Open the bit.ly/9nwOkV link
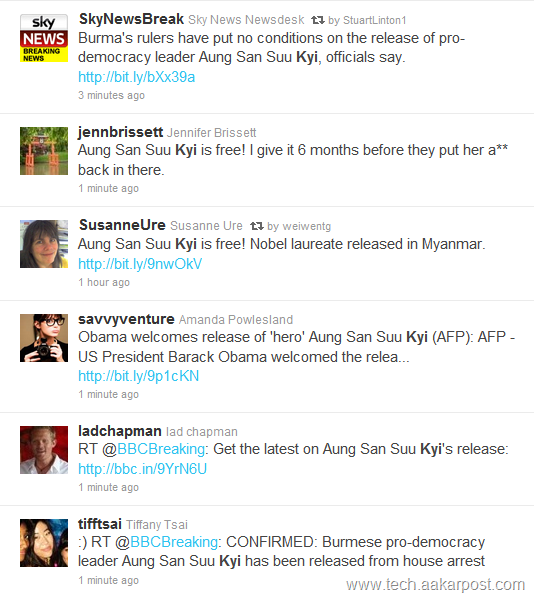534x595 pixels. [x=140, y=264]
